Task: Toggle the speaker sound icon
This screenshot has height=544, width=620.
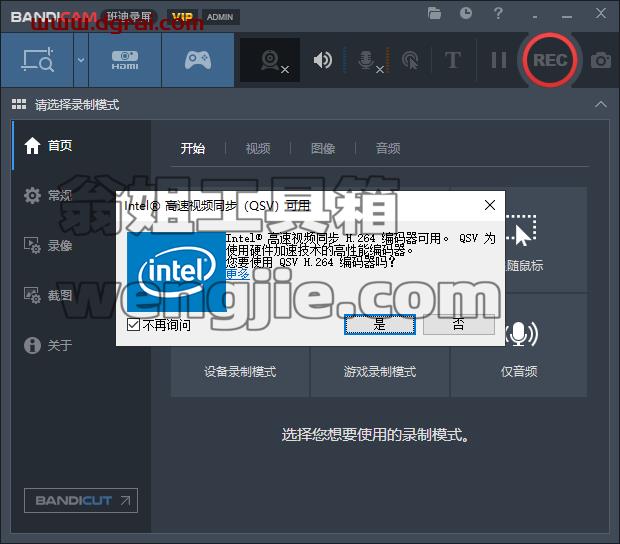Action: click(323, 60)
